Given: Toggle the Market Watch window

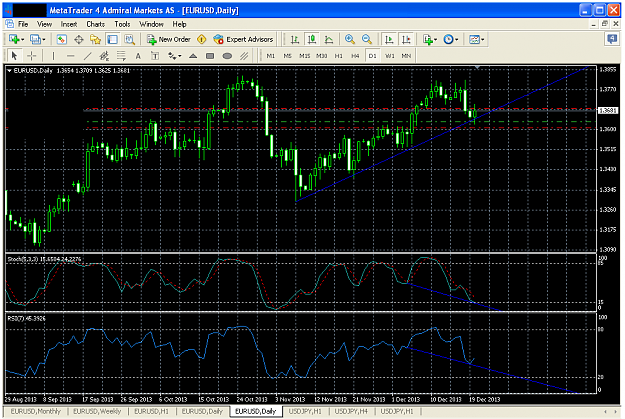Looking at the screenshot, I should pyautogui.click(x=61, y=39).
